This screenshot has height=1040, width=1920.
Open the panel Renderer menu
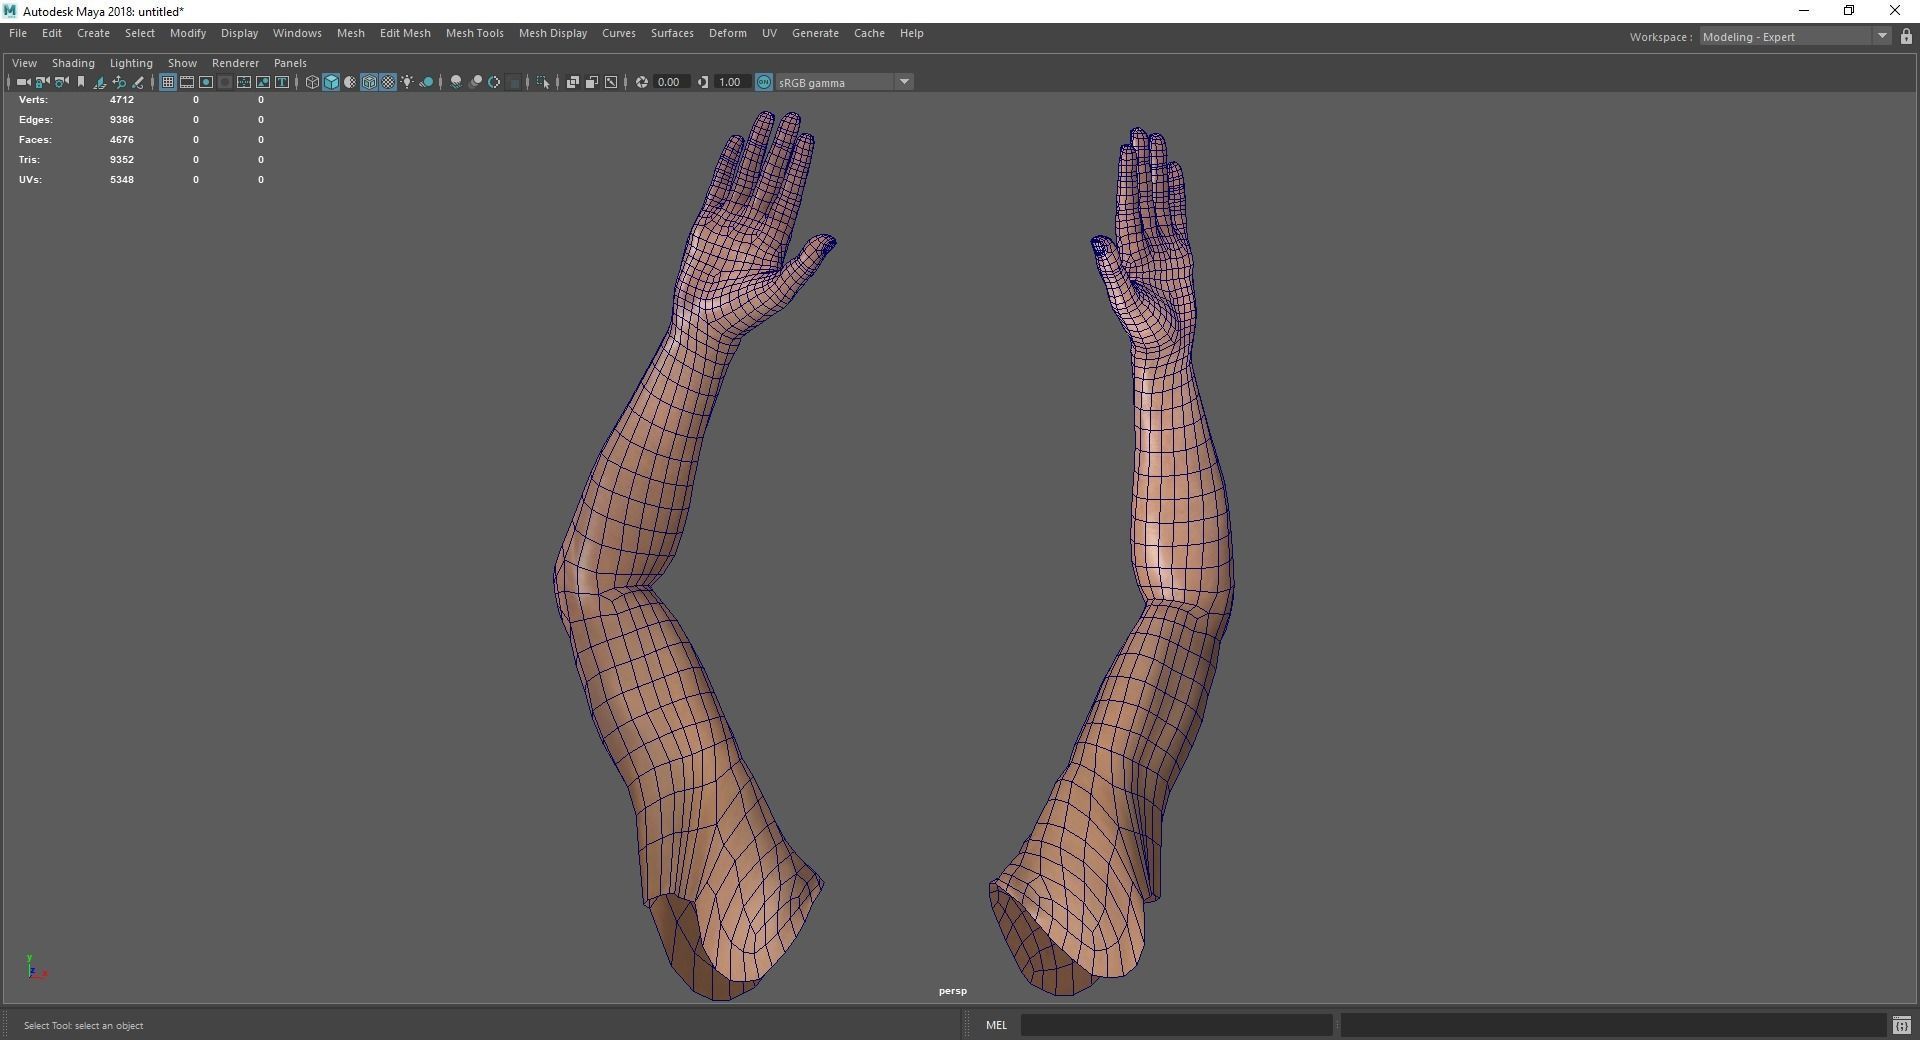pyautogui.click(x=235, y=63)
